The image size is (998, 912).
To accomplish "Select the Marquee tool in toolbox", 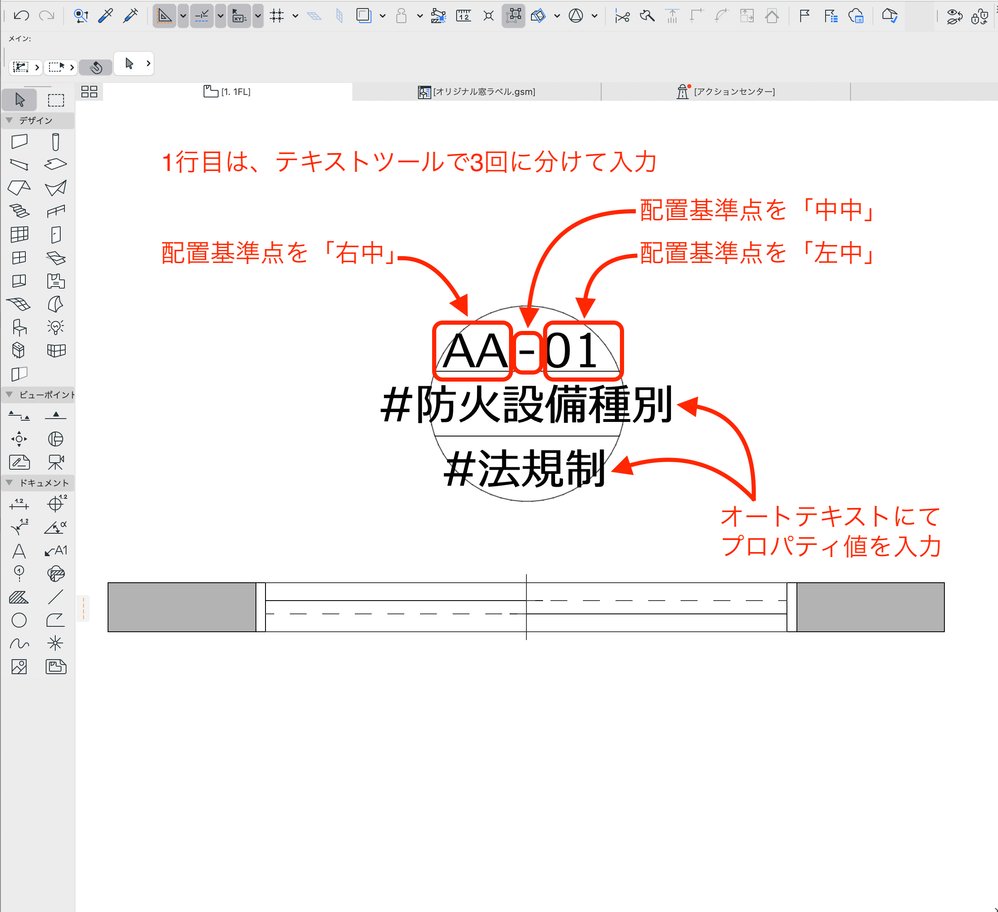I will pos(56,100).
